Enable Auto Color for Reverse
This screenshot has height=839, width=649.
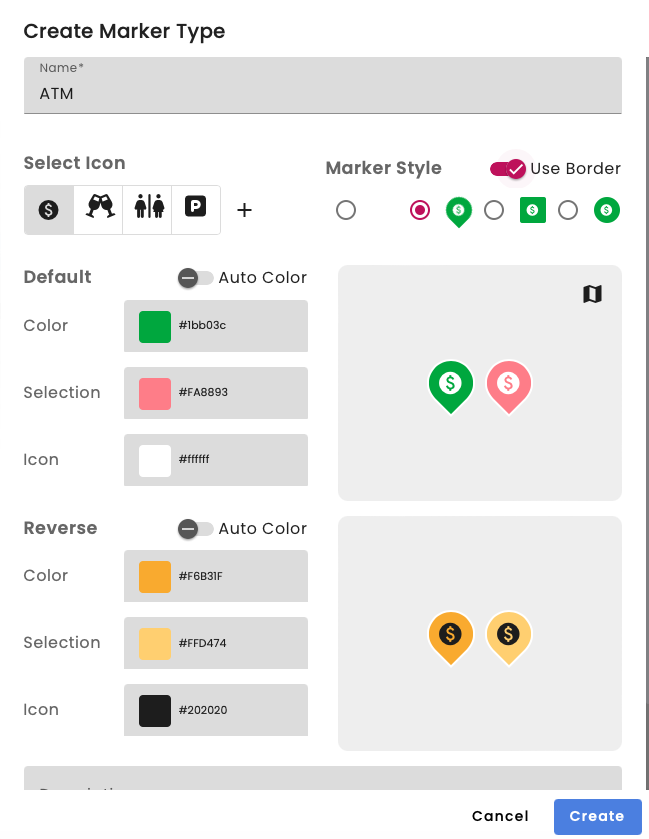pos(194,529)
